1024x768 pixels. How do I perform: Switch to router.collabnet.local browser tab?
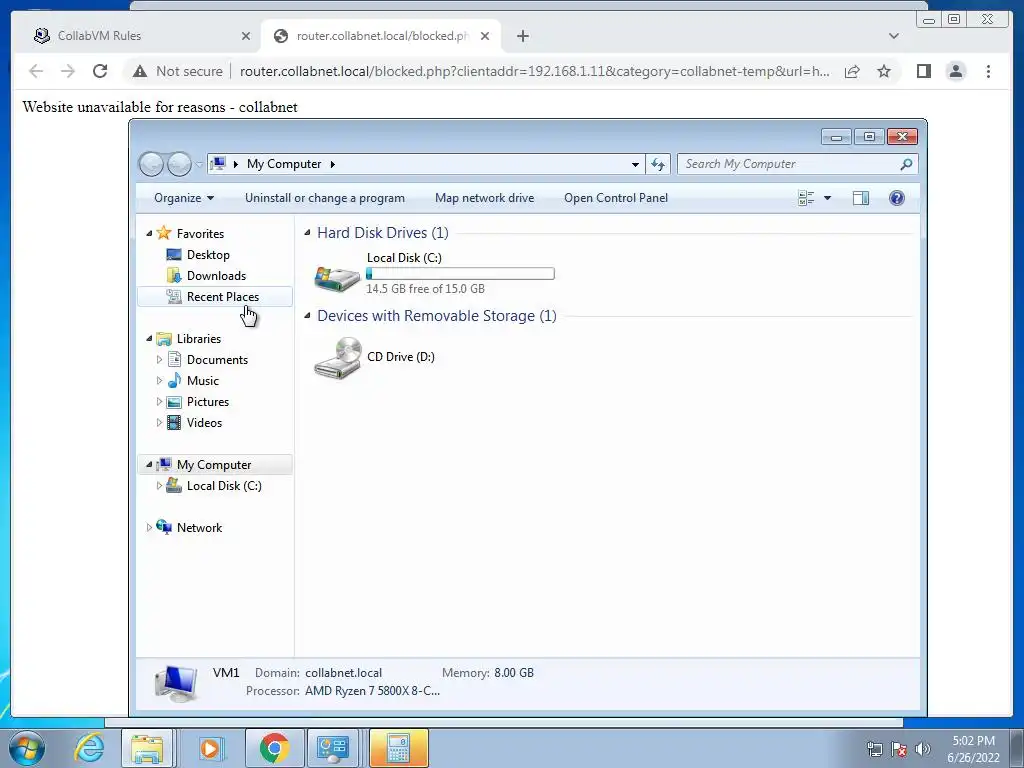coord(382,36)
